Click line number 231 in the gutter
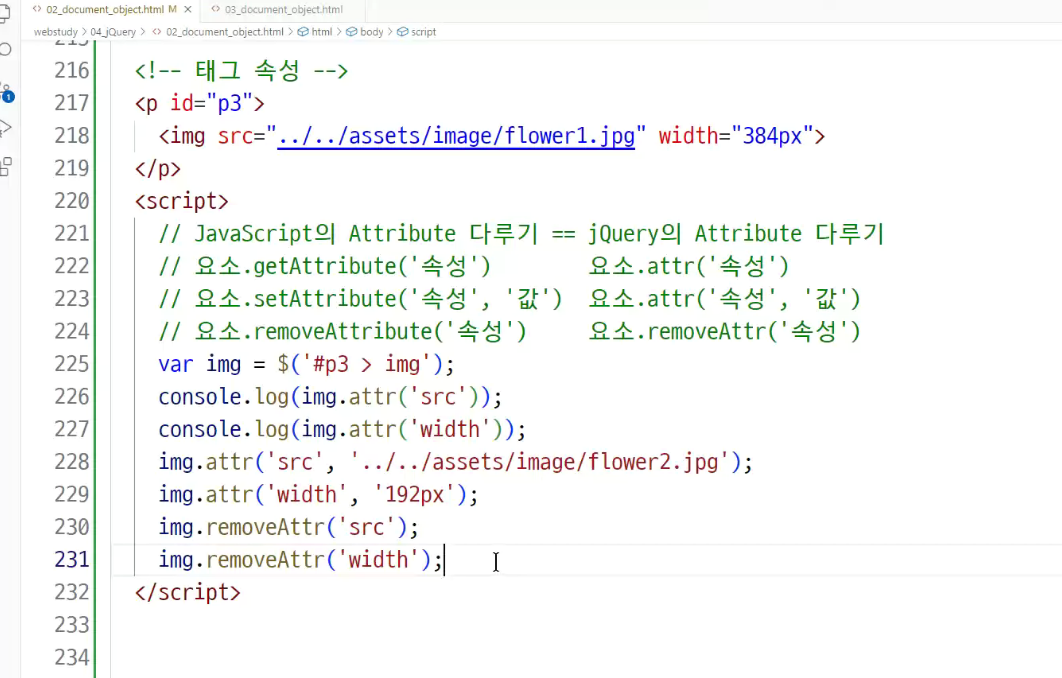 click(72, 559)
